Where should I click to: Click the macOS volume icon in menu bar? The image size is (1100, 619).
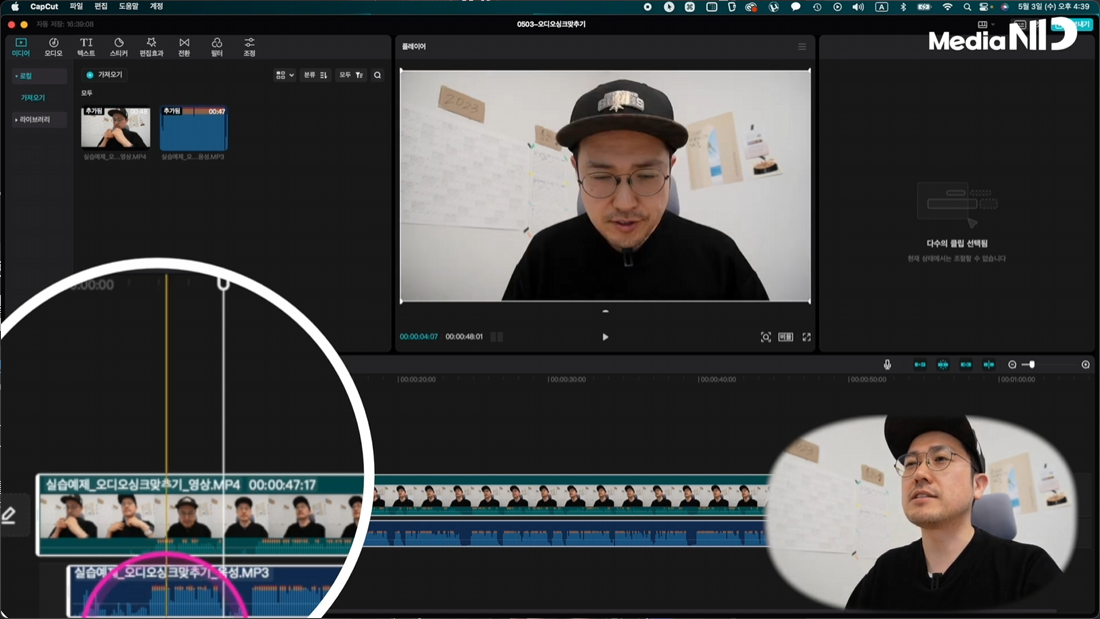pyautogui.click(x=858, y=6)
